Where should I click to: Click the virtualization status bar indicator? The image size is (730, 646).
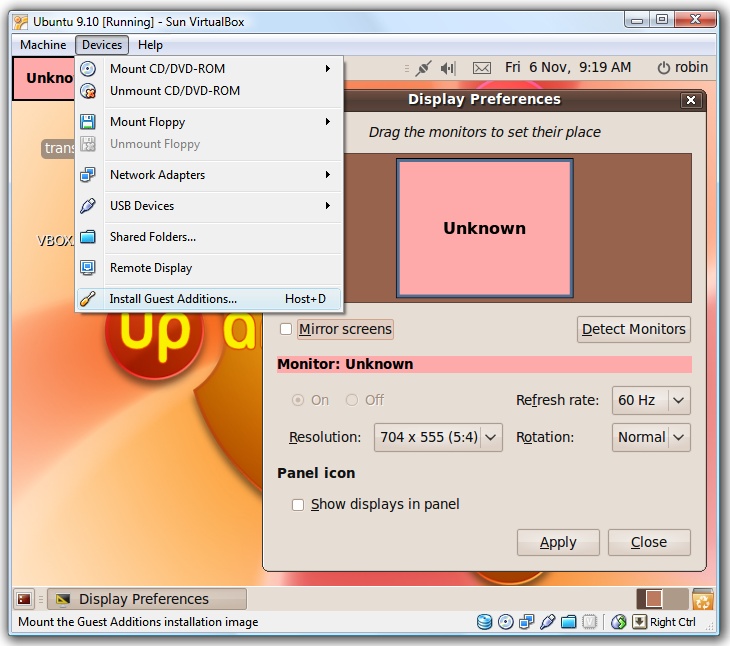[589, 622]
